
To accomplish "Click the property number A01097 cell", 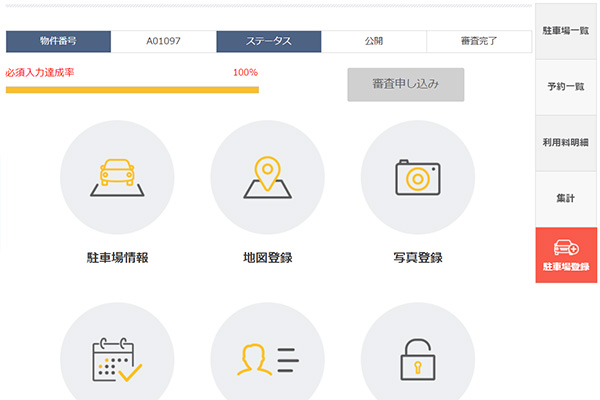I will tap(163, 42).
